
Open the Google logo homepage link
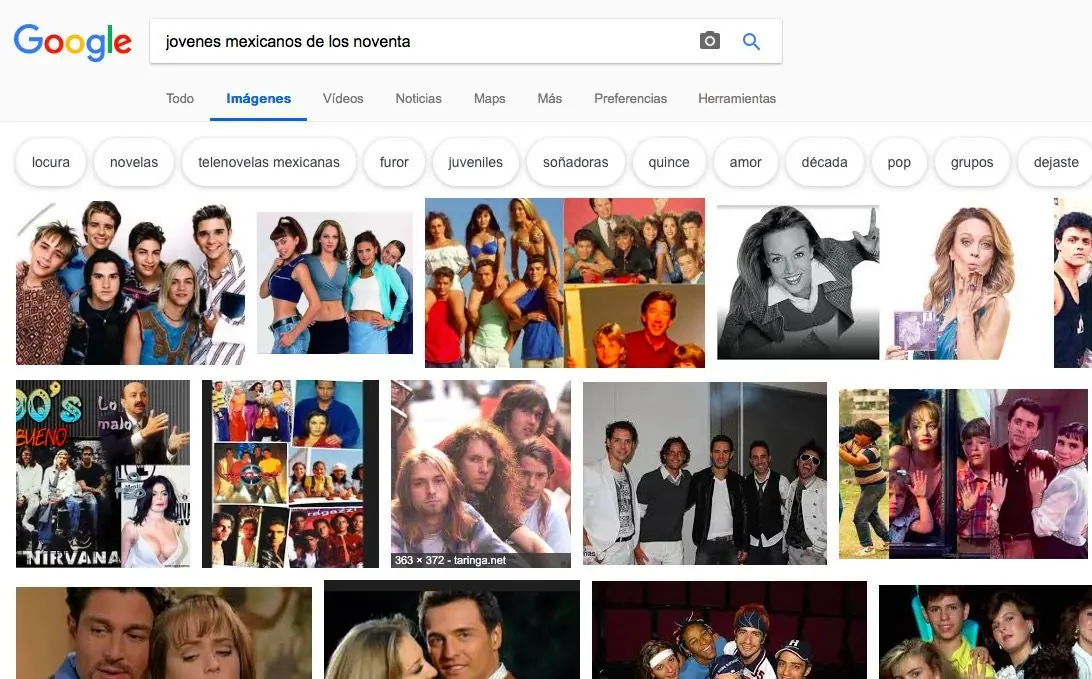72,42
